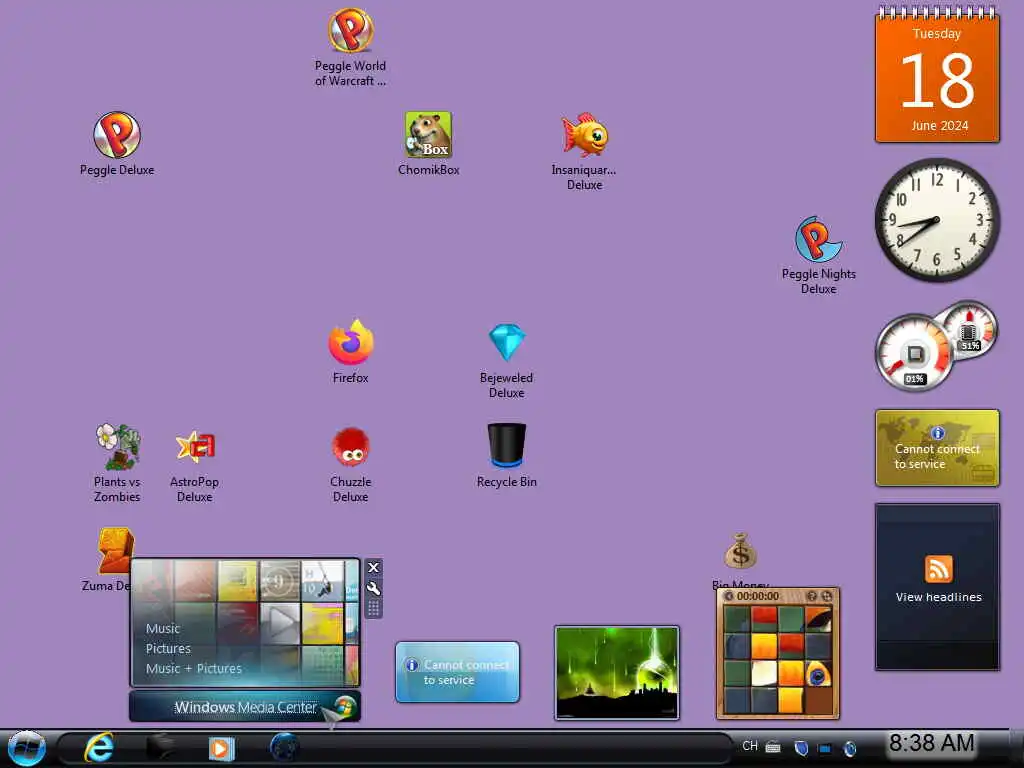1024x768 pixels.
Task: Launch Internet Explorer from the taskbar
Action: [99, 748]
